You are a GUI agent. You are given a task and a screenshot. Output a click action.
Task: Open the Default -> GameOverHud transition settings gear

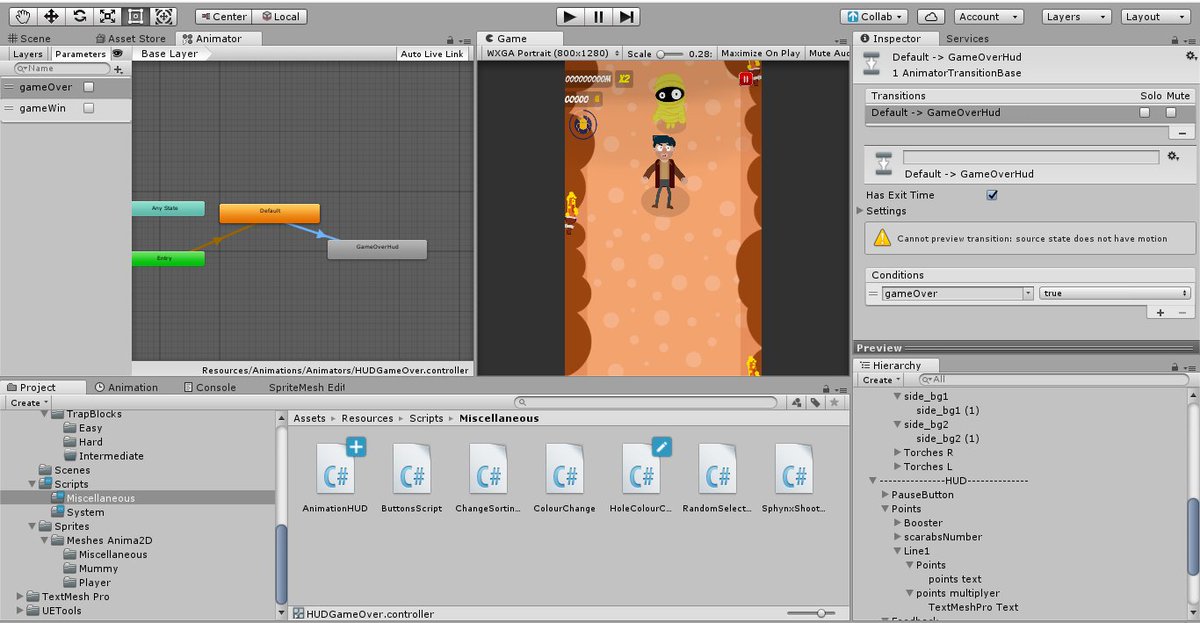click(x=1174, y=157)
